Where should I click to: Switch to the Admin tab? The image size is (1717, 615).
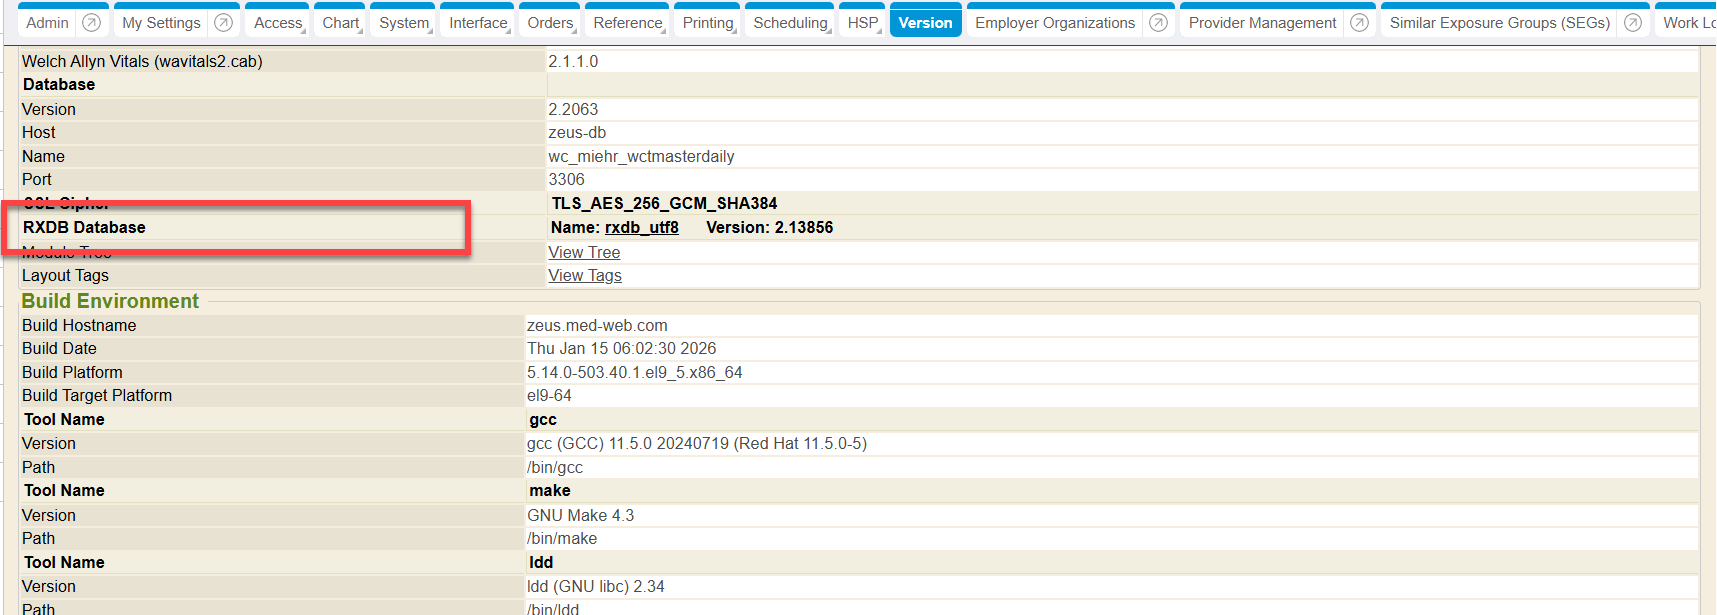pos(47,23)
